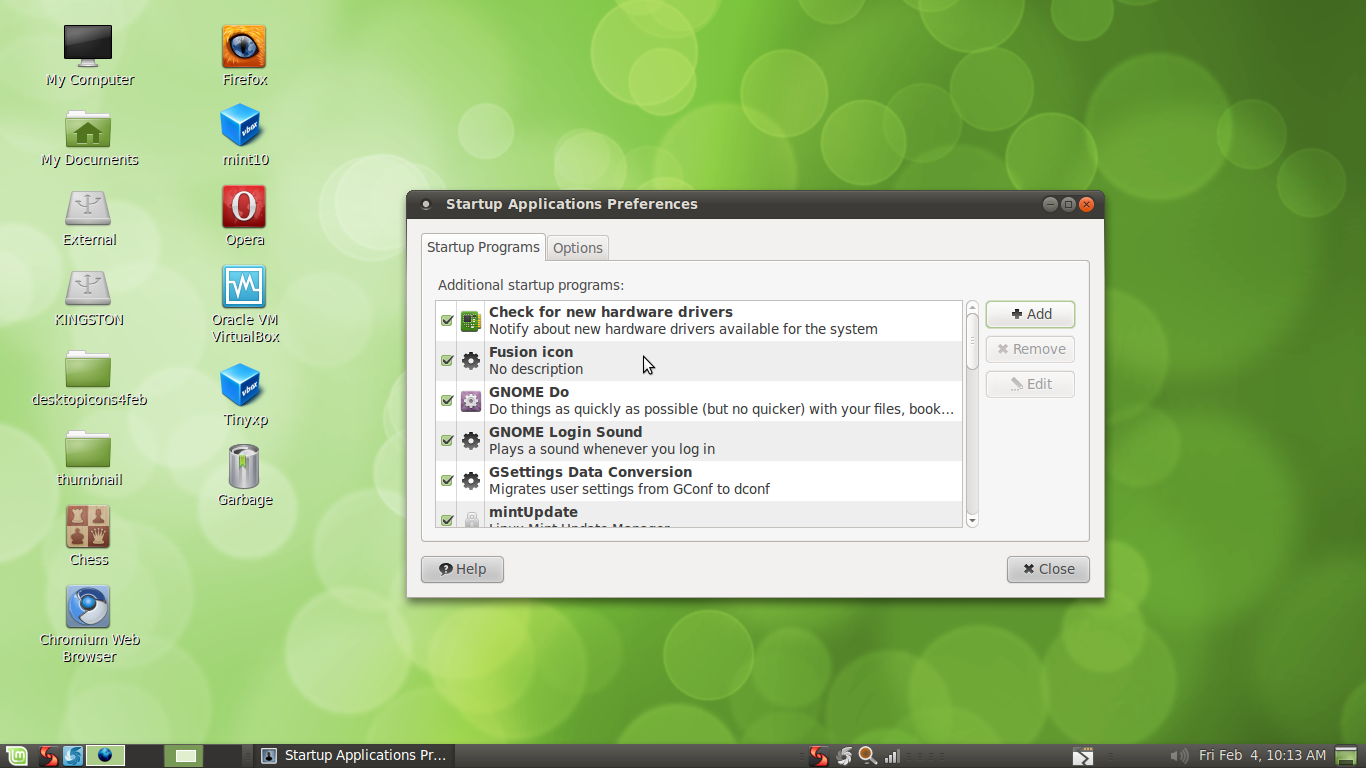1366x768 pixels.
Task: Uncheck Check for new hardware drivers
Action: click(x=446, y=320)
